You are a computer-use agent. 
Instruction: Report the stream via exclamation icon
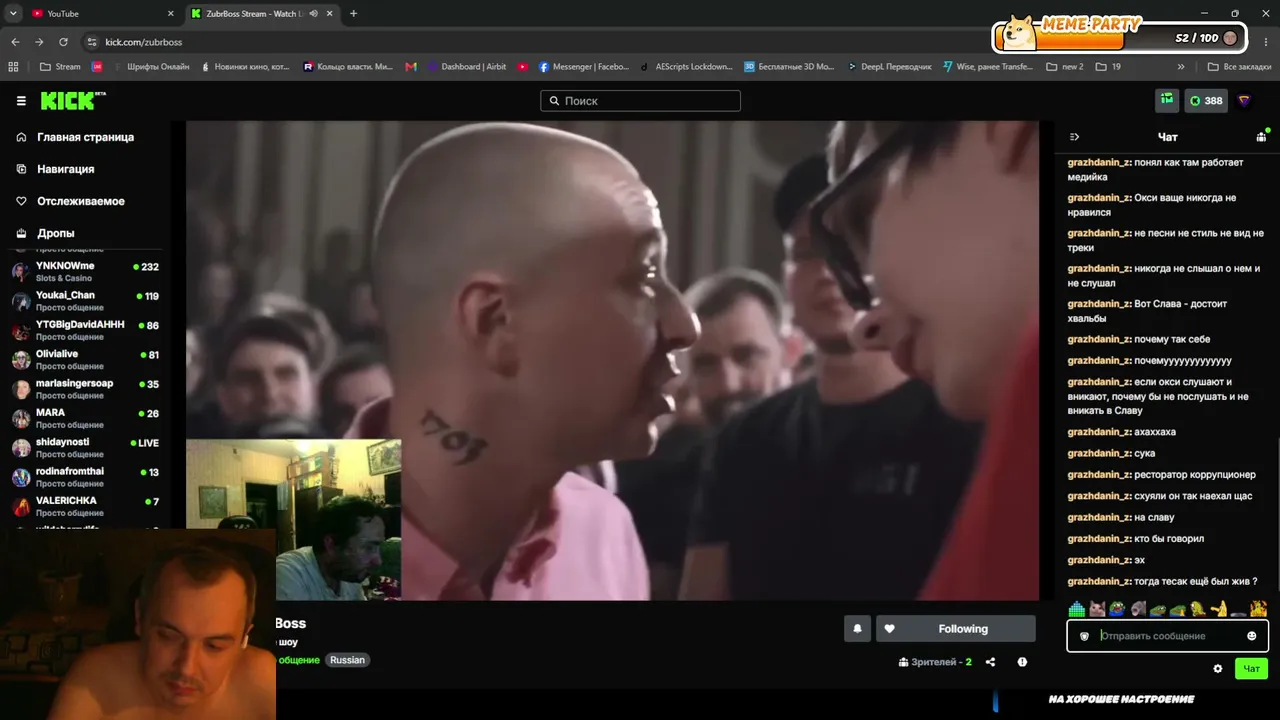point(1022,662)
